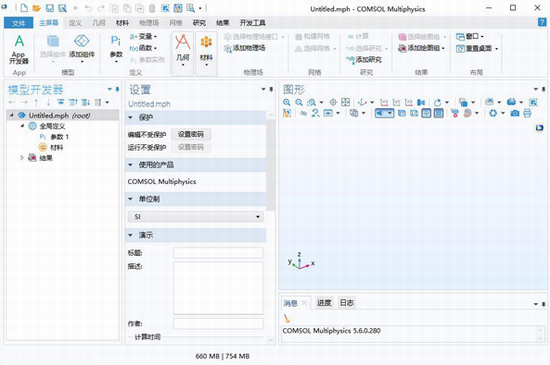Open the 进度 tab
Viewport: 550px width, 365px height.
coord(324,303)
